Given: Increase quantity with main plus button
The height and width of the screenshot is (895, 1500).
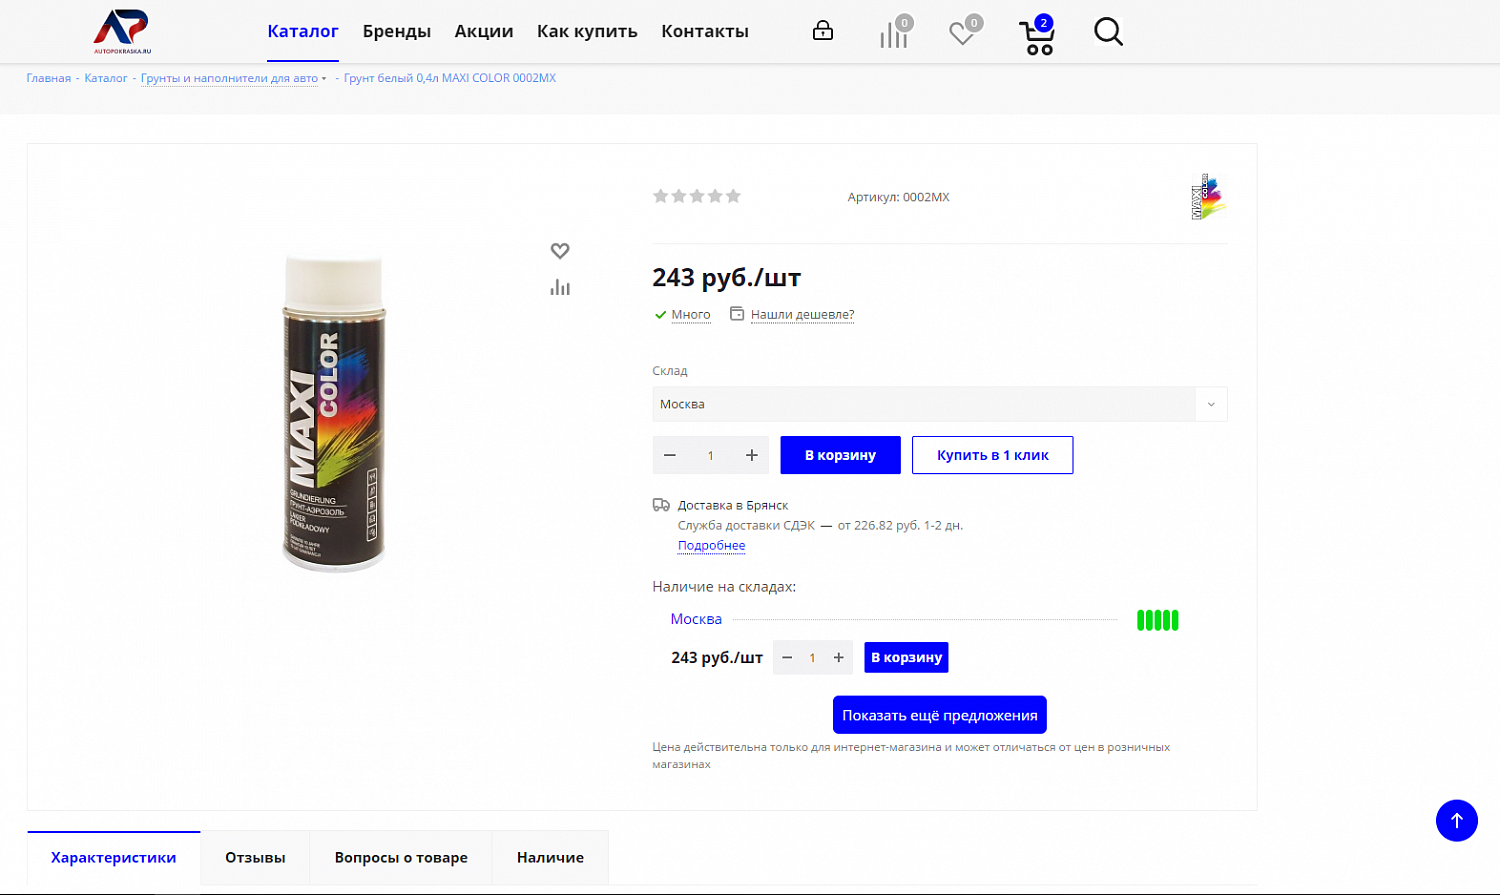Looking at the screenshot, I should pyautogui.click(x=752, y=455).
